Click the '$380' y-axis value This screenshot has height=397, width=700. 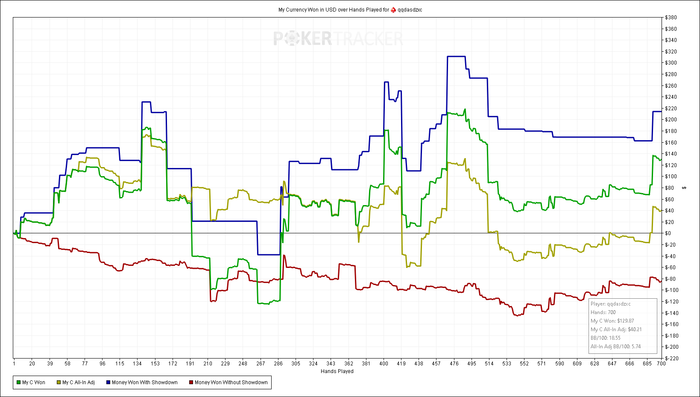point(671,18)
